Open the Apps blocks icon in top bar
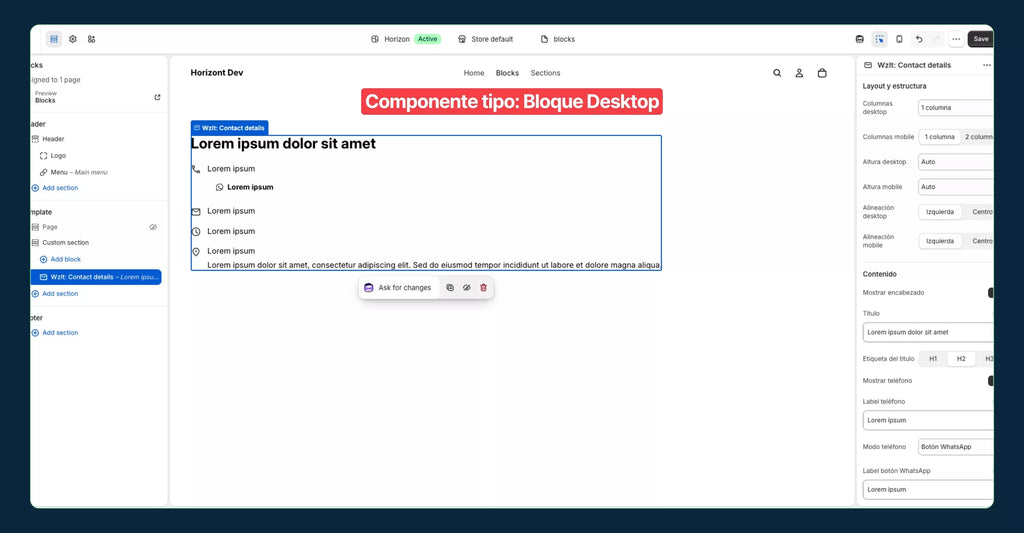 click(91, 39)
